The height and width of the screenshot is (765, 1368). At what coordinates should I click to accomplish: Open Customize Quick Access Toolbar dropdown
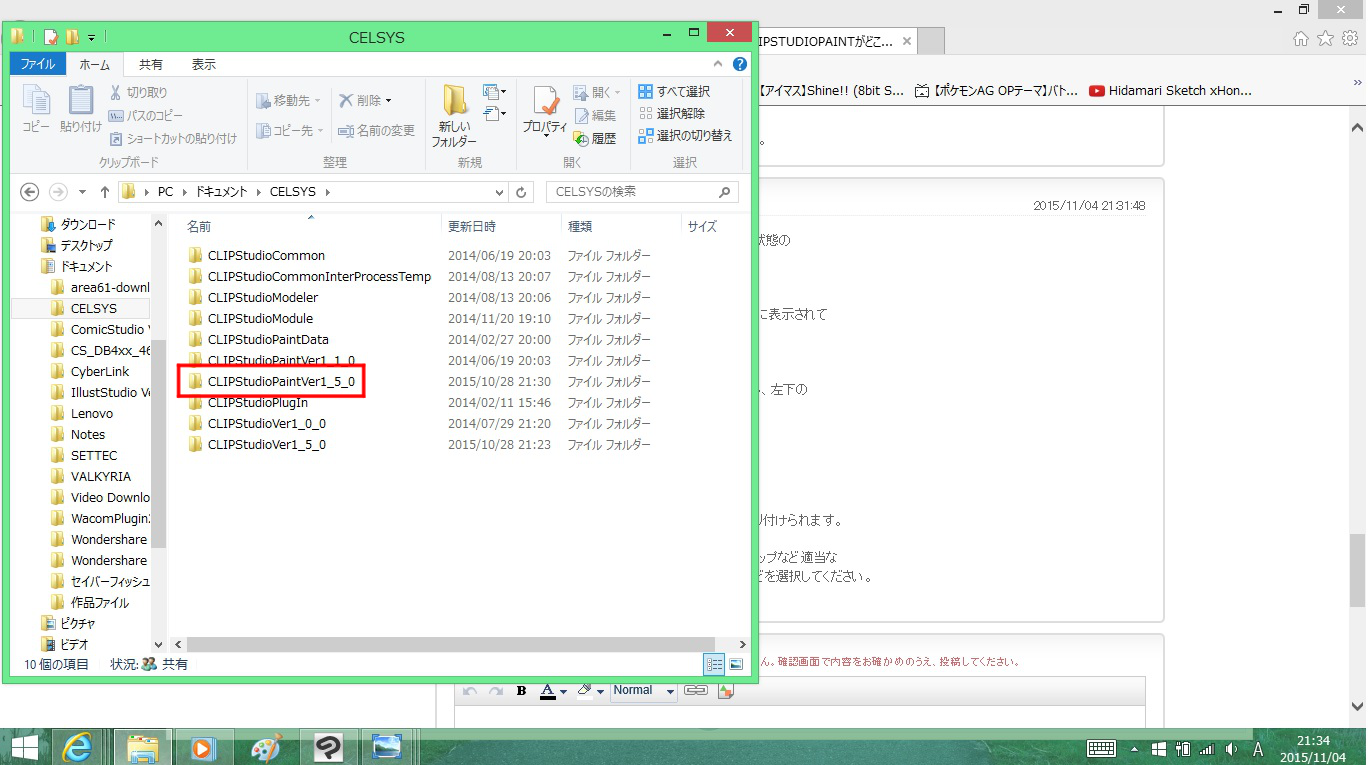(91, 38)
